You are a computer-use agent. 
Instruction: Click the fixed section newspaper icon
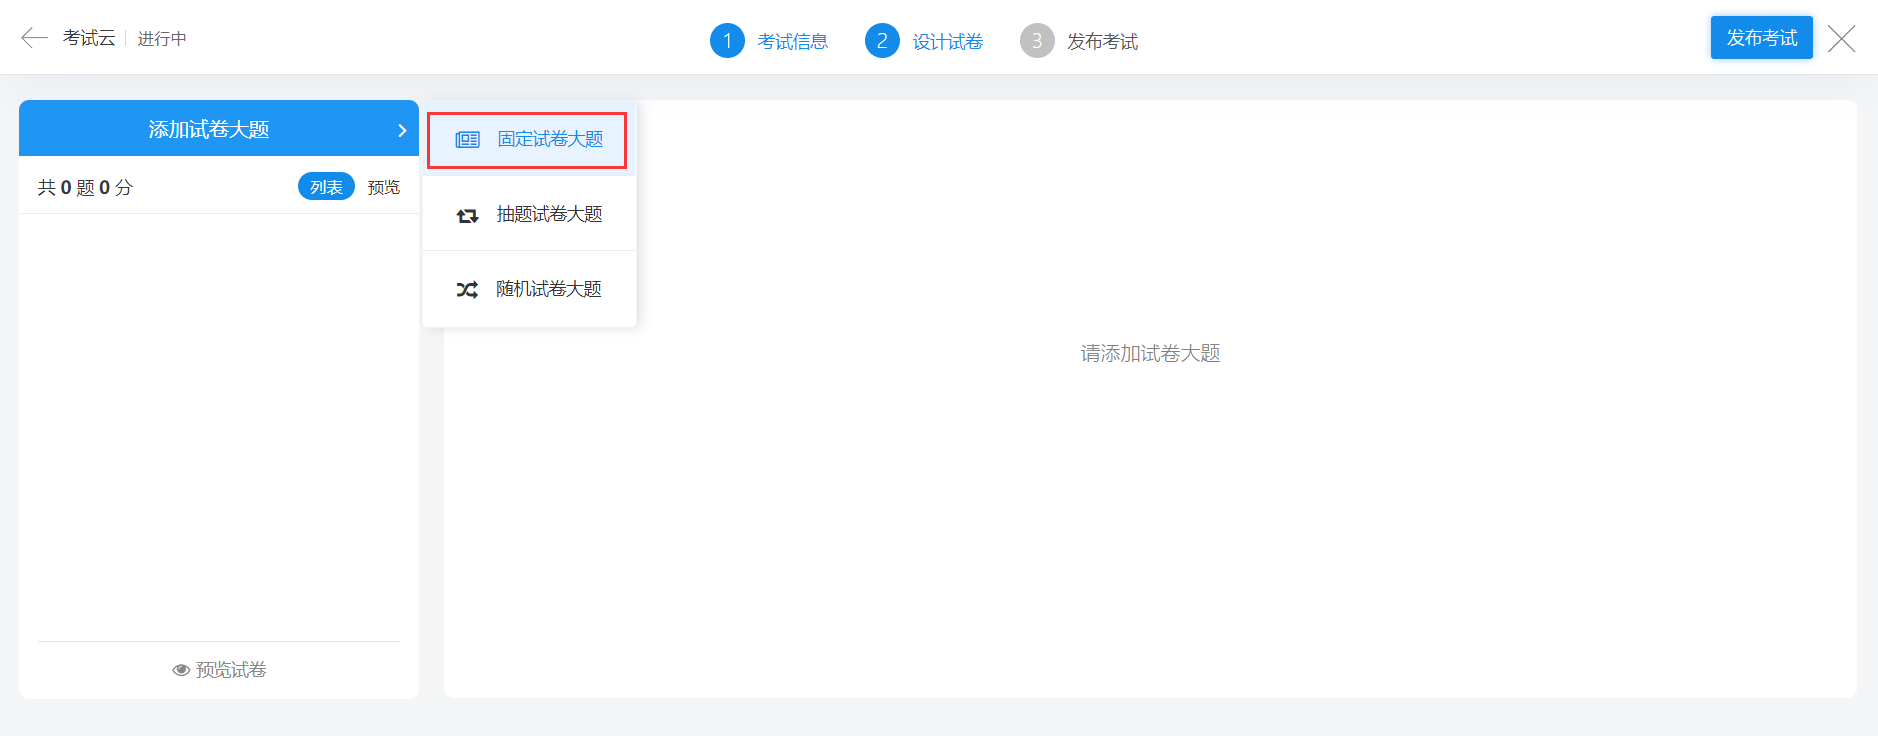tap(467, 140)
